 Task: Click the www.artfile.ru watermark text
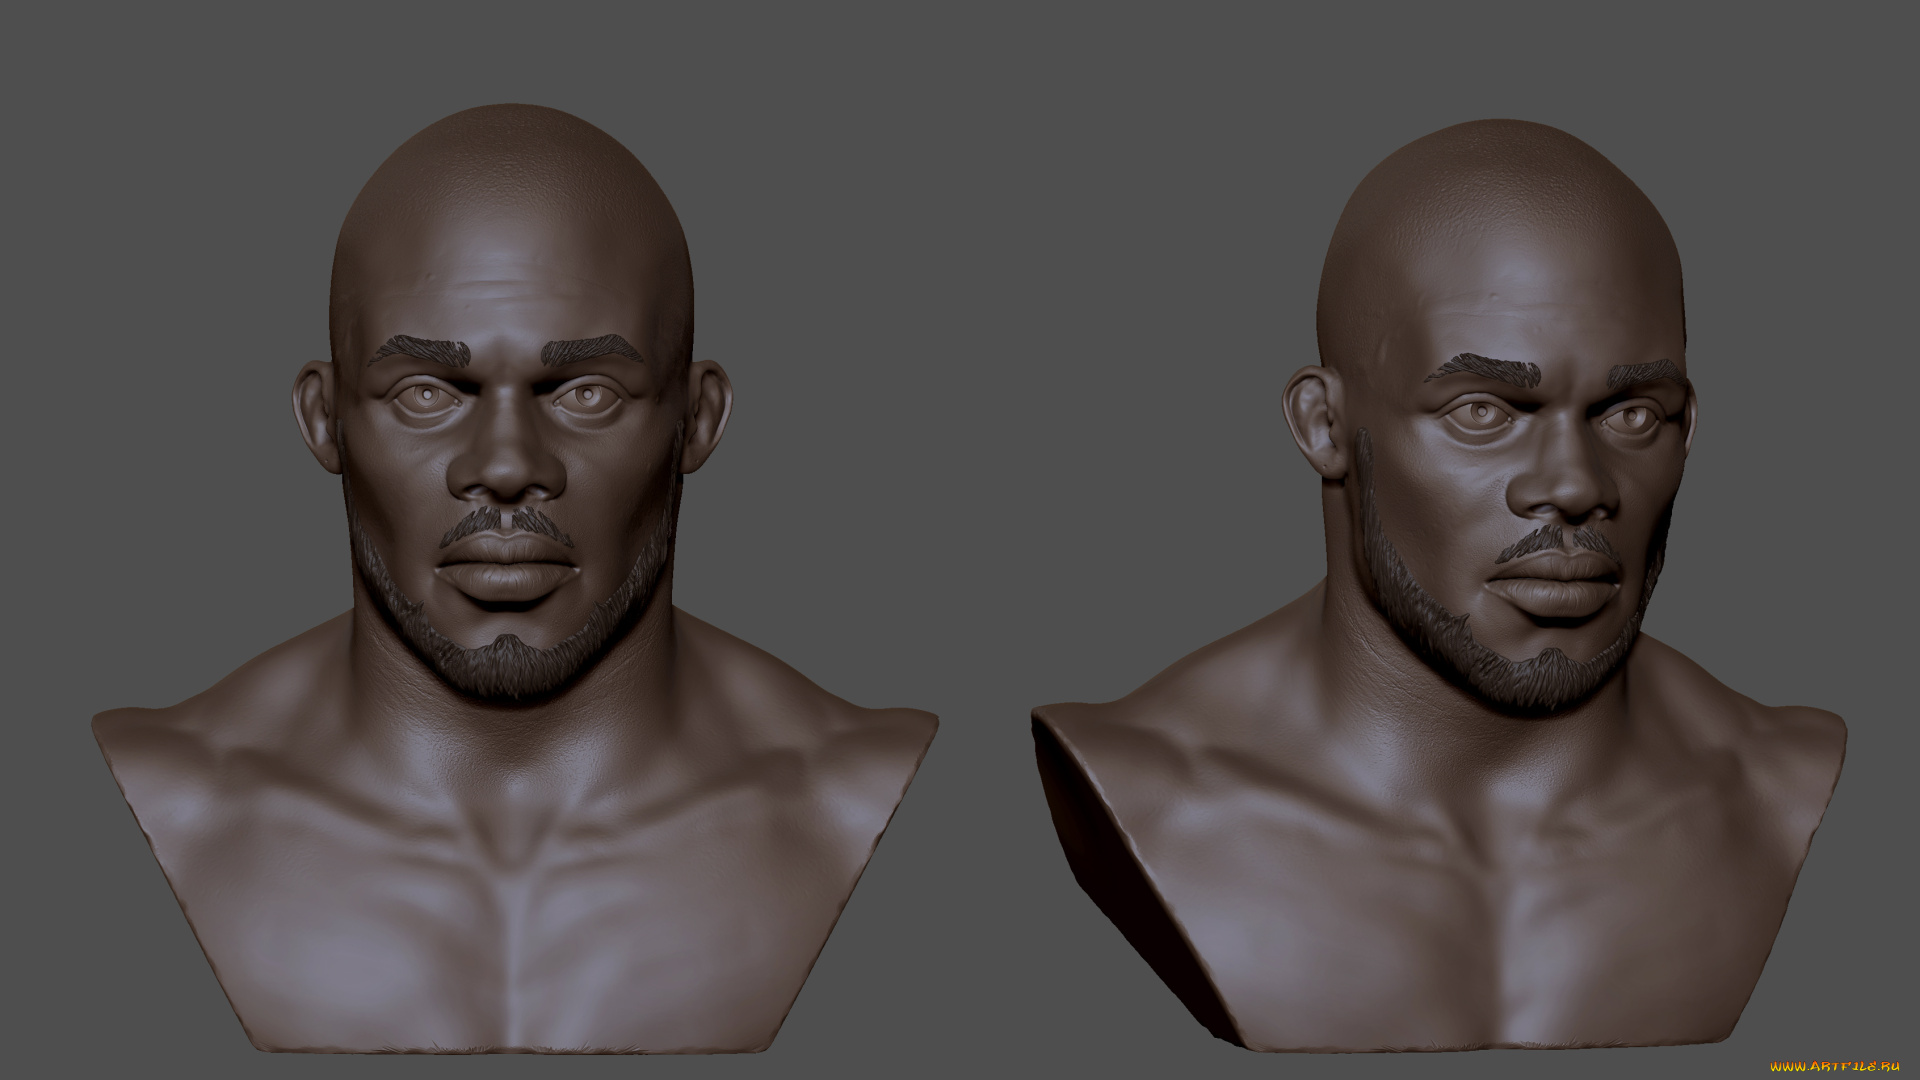pyautogui.click(x=1834, y=1067)
